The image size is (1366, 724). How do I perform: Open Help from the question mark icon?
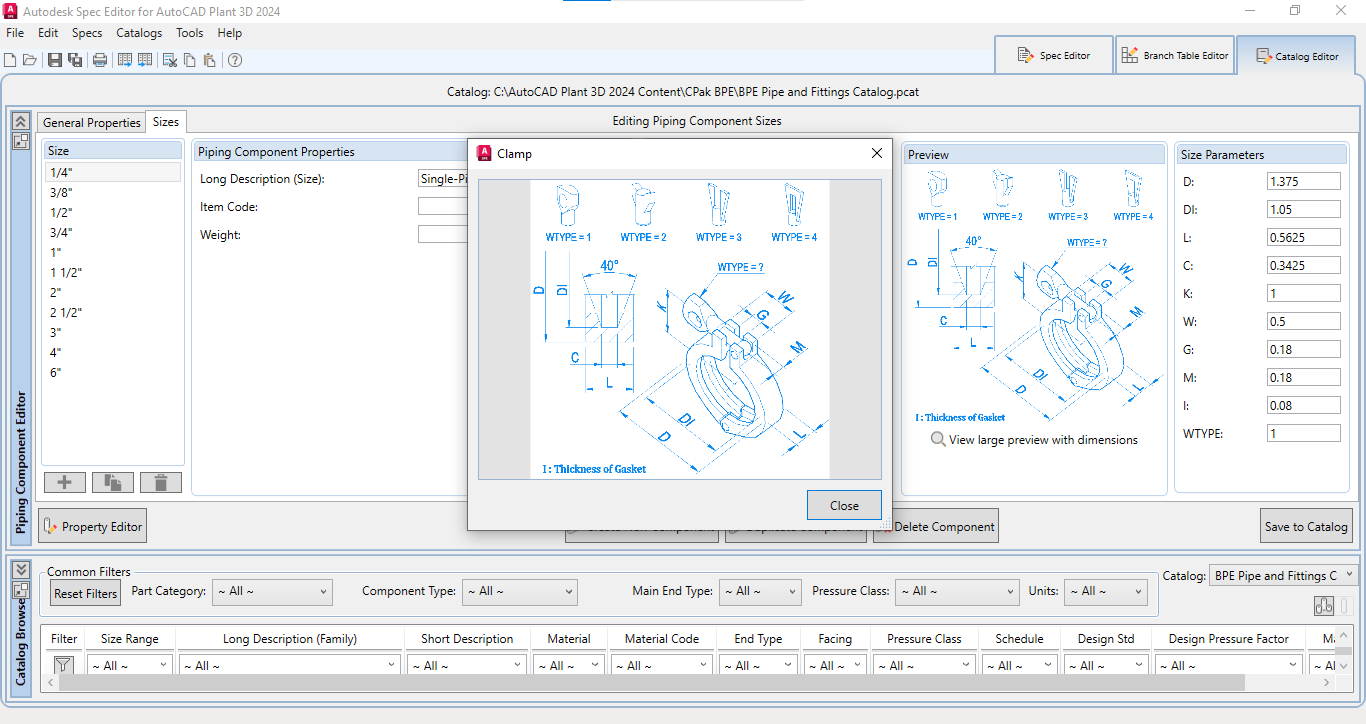coord(235,60)
